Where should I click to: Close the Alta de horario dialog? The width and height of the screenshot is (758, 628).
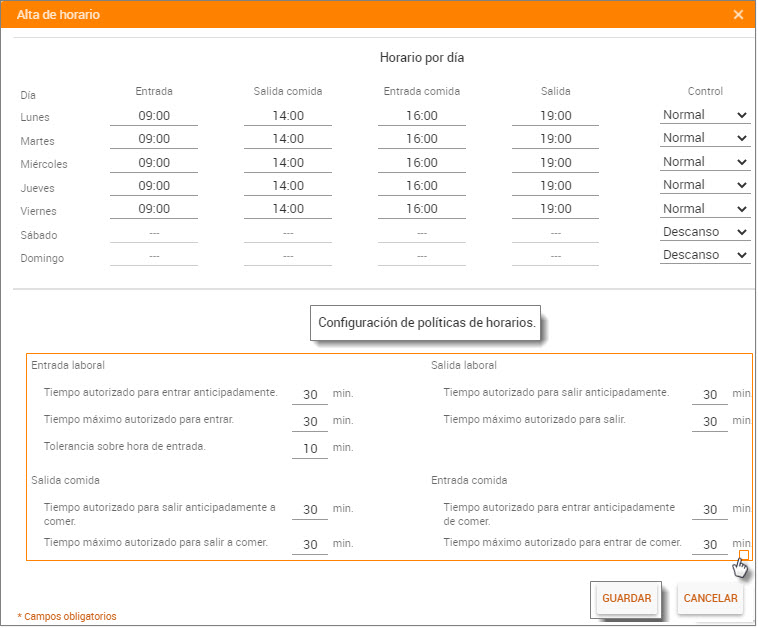pos(738,15)
